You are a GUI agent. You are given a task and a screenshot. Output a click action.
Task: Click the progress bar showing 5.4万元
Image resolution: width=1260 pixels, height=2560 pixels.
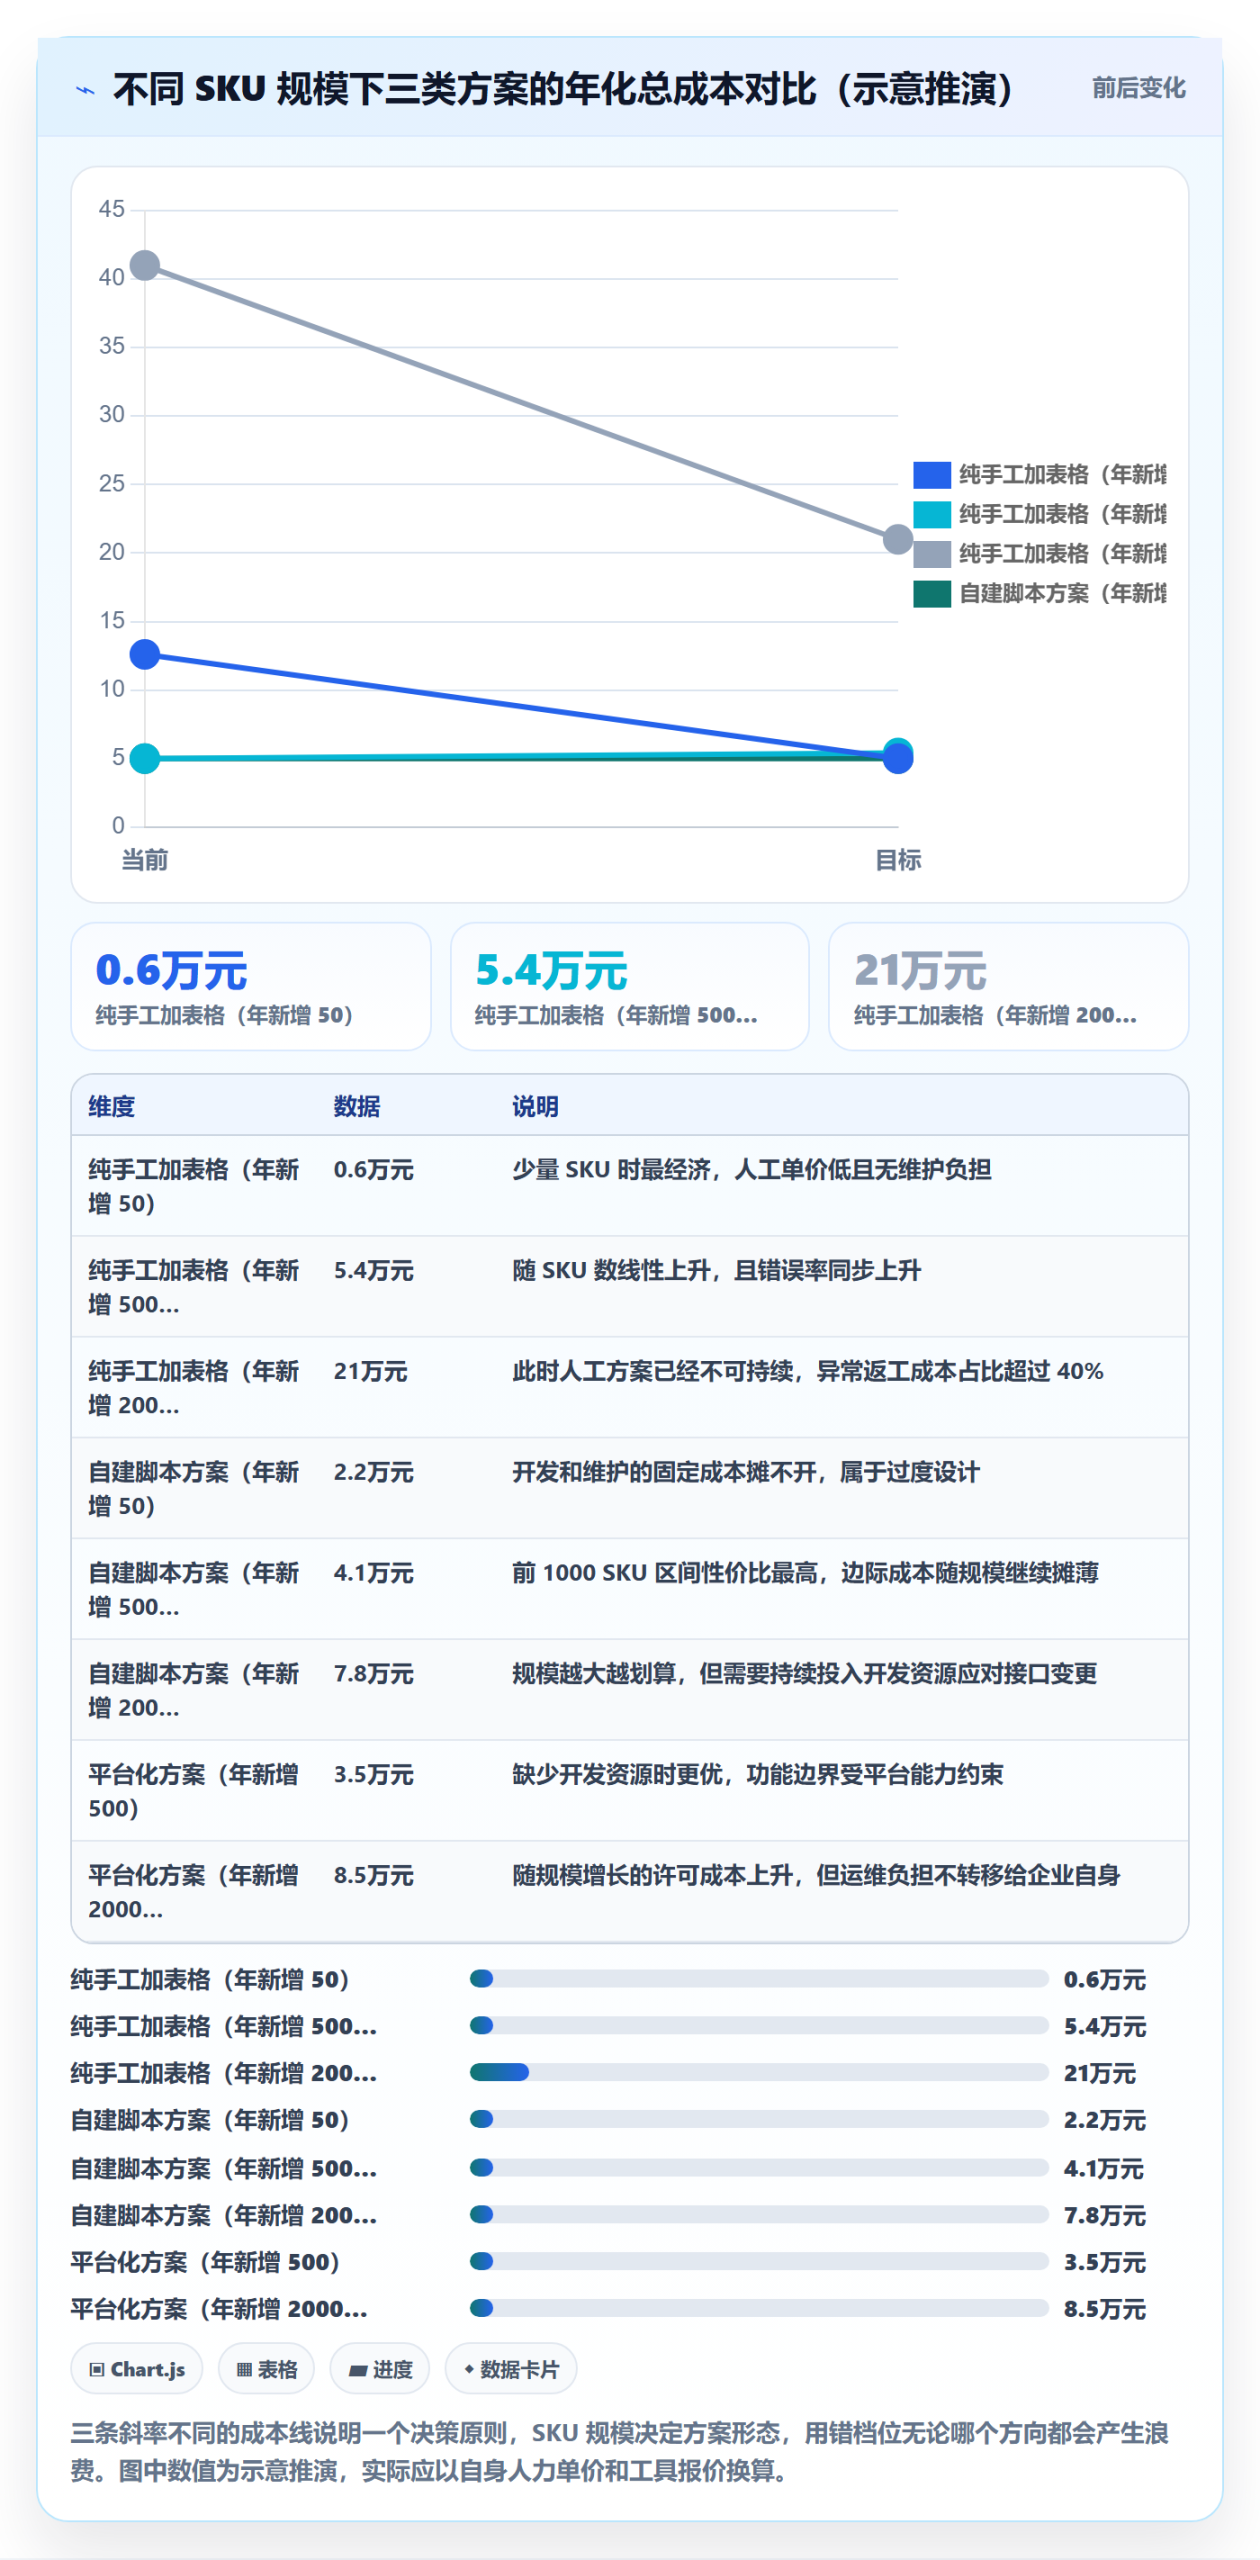tap(759, 2025)
